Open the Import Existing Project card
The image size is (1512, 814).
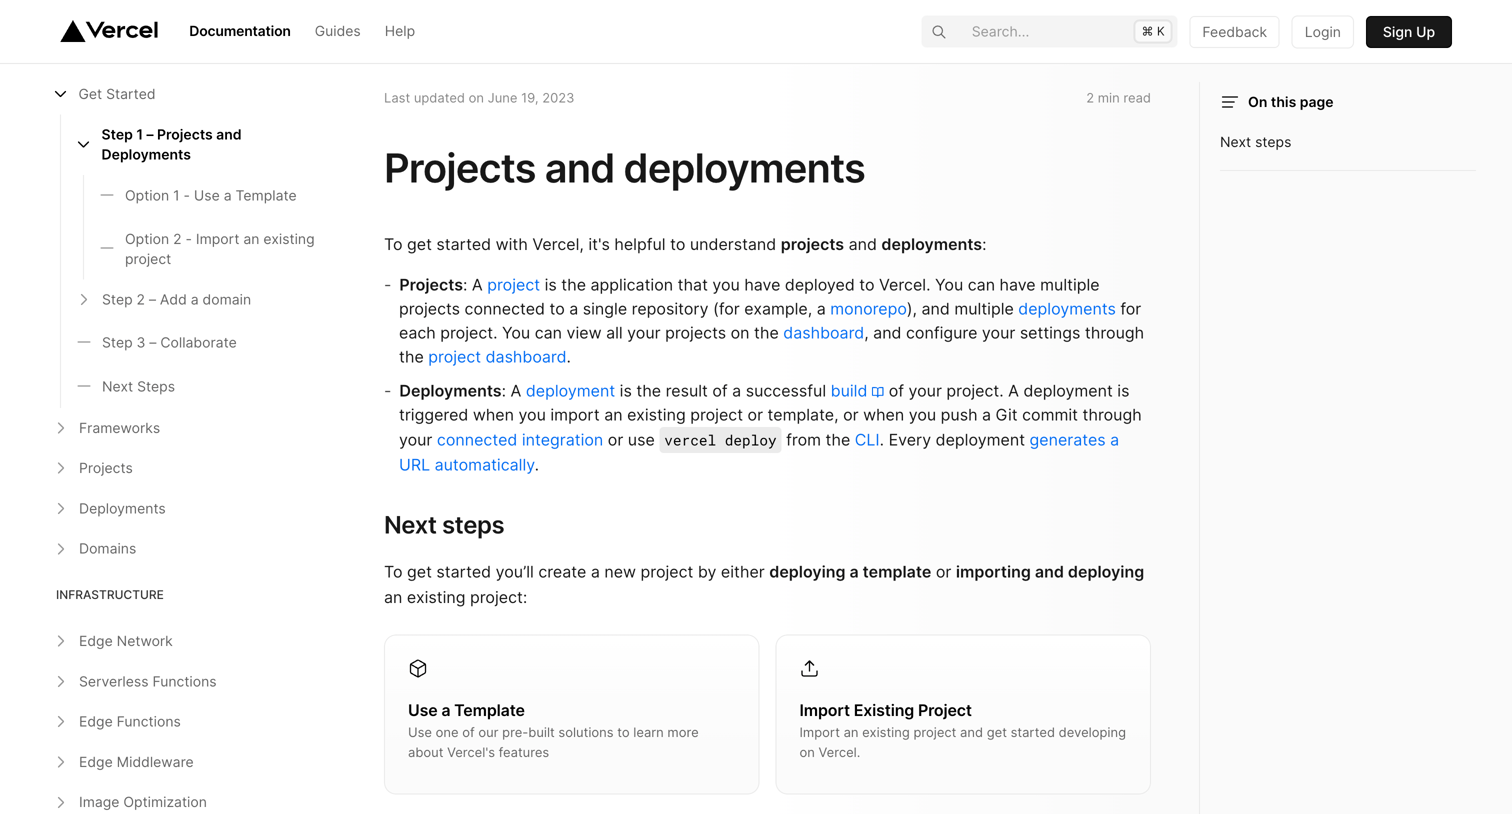pos(963,714)
